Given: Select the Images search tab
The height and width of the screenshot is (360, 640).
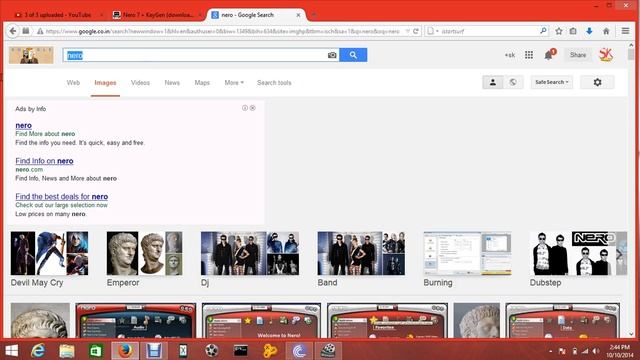Looking at the screenshot, I should (x=105, y=83).
